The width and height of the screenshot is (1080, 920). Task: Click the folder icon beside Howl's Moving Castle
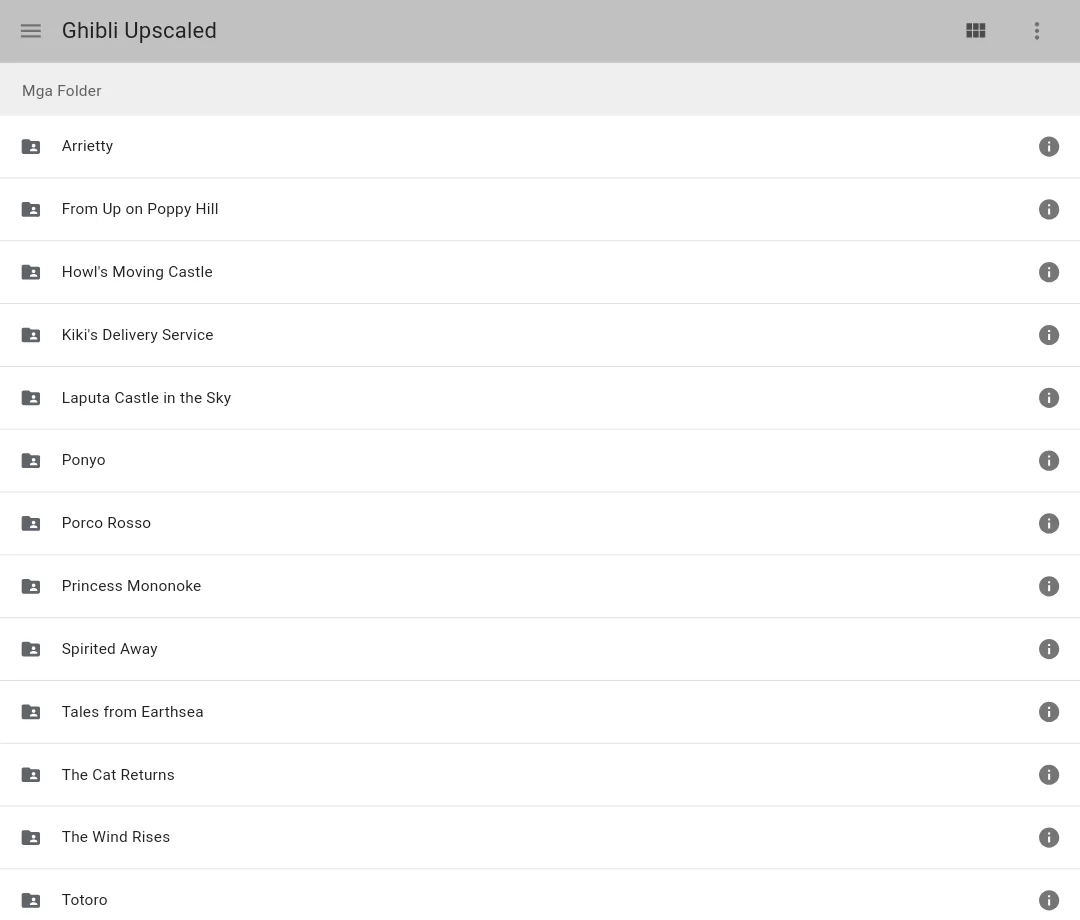click(31, 272)
